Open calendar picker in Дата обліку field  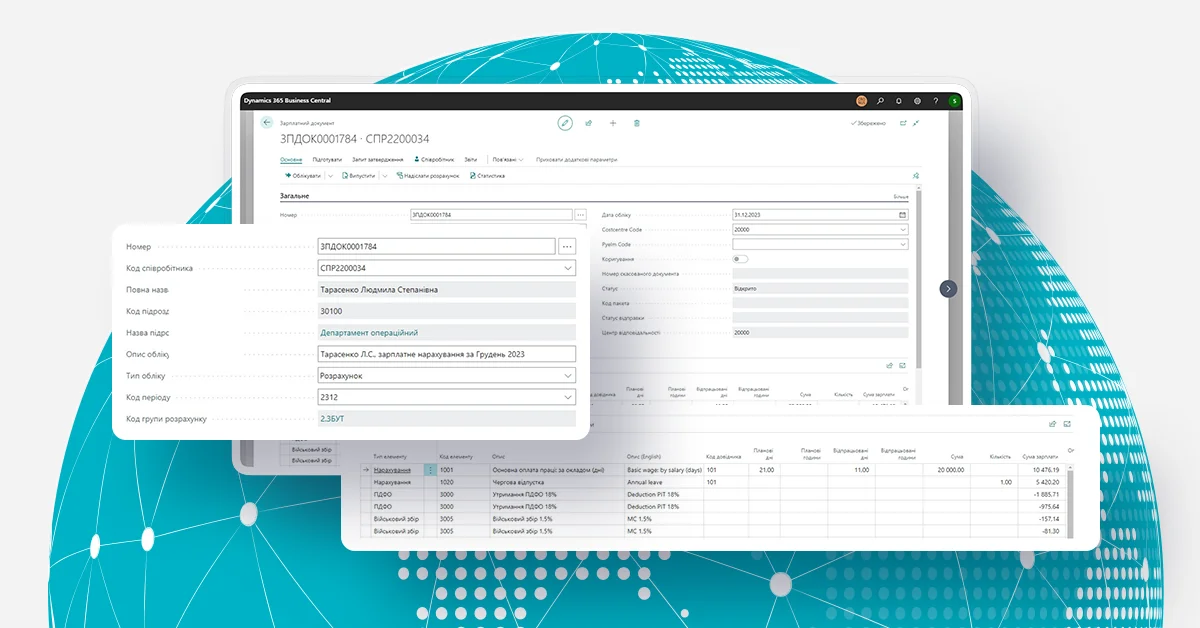pyautogui.click(x=902, y=215)
